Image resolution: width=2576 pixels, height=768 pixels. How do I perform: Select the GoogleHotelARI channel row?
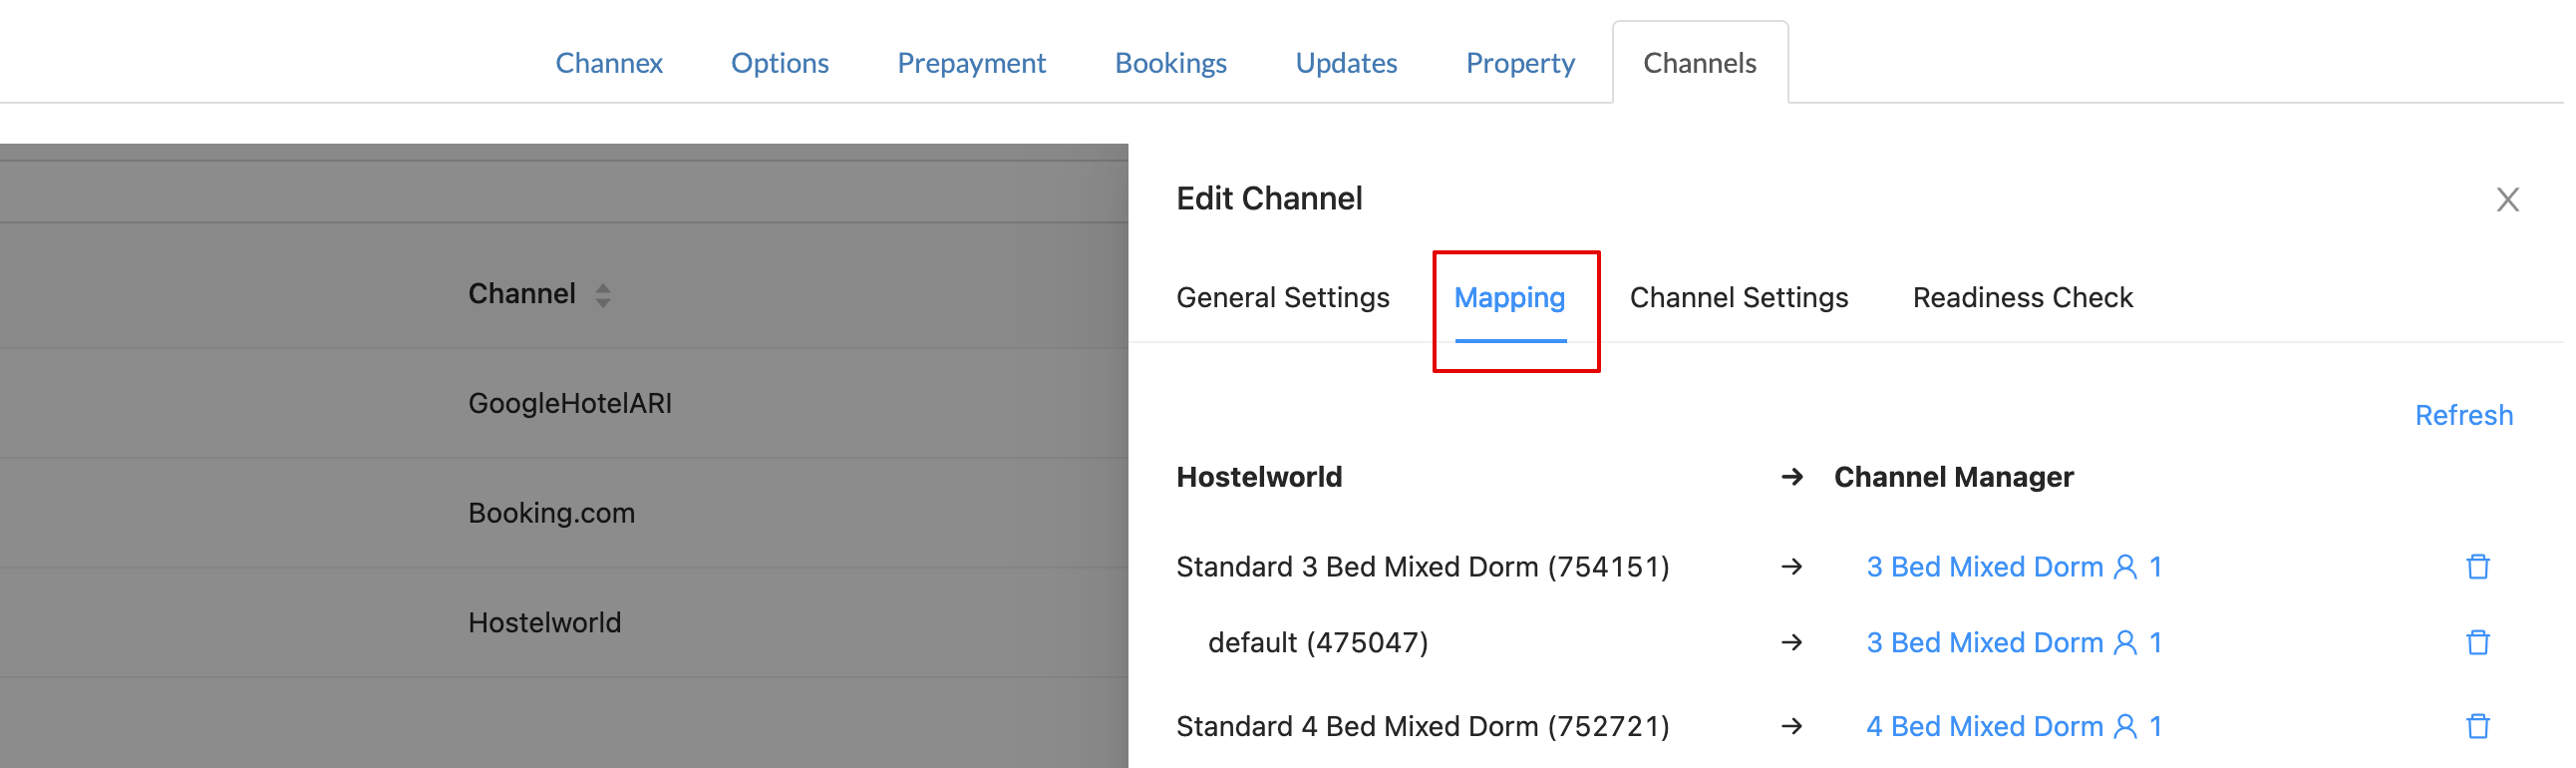pos(564,404)
